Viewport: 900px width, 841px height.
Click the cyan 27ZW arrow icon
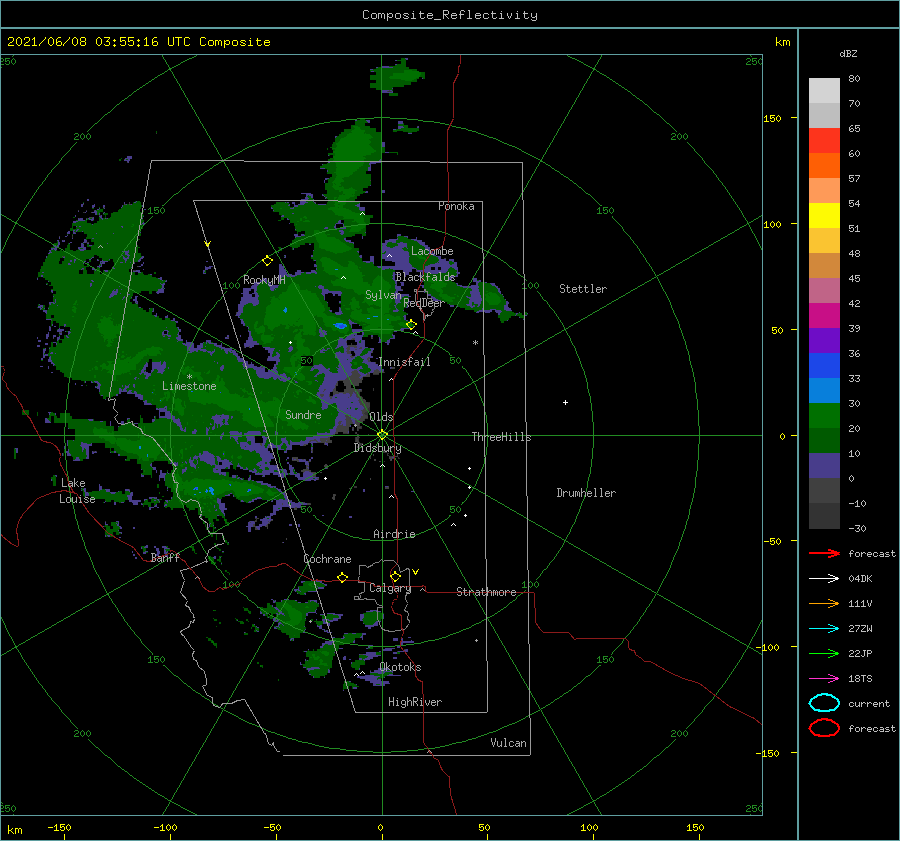(x=824, y=629)
